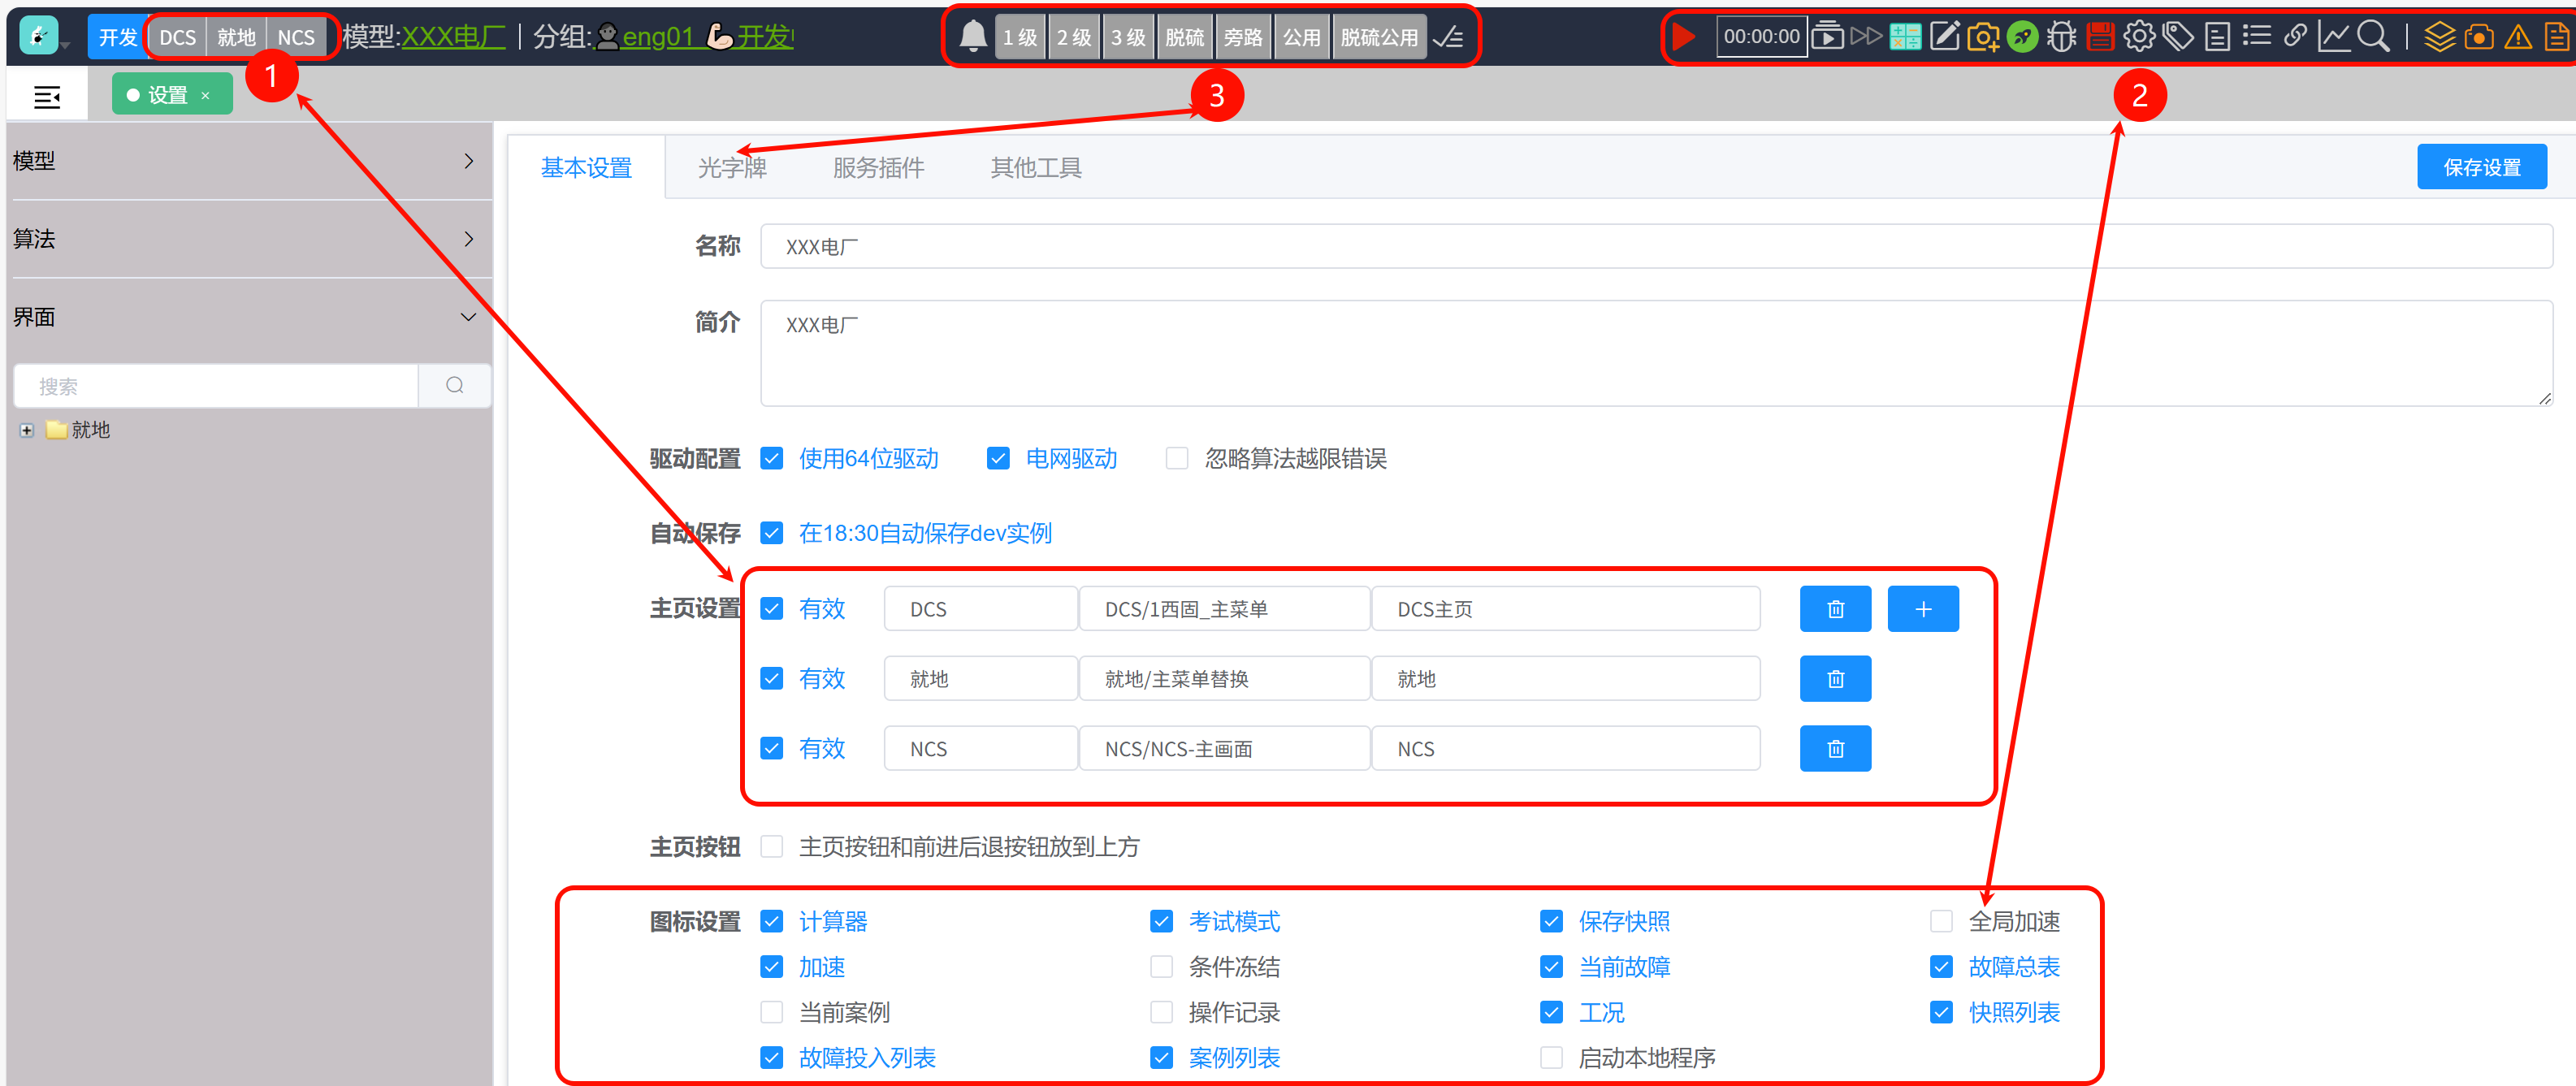Click the camera add-snapshot icon

pos(1983,37)
